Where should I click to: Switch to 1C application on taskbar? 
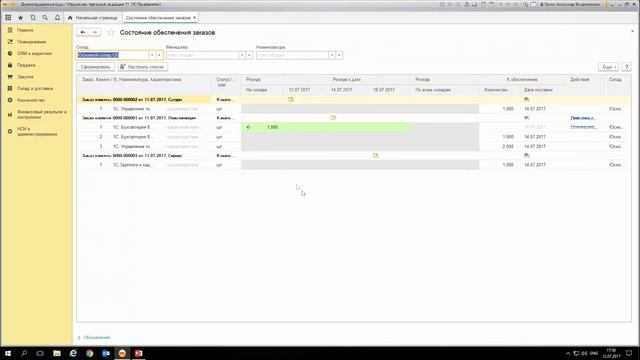coord(122,353)
